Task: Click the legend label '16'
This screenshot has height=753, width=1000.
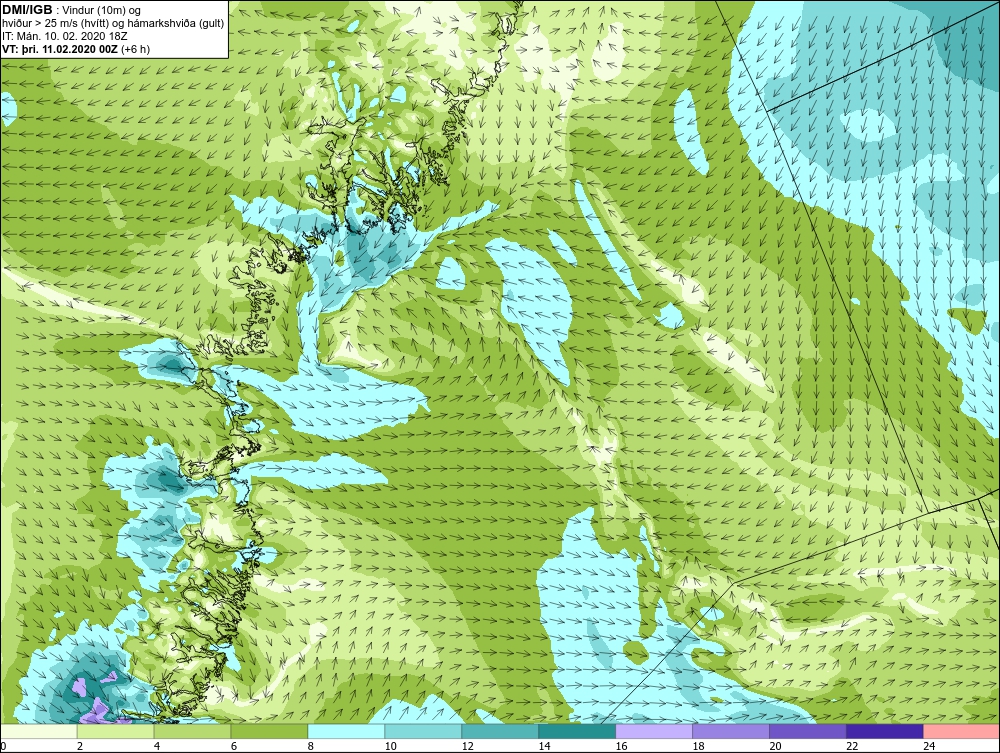Action: (622, 746)
